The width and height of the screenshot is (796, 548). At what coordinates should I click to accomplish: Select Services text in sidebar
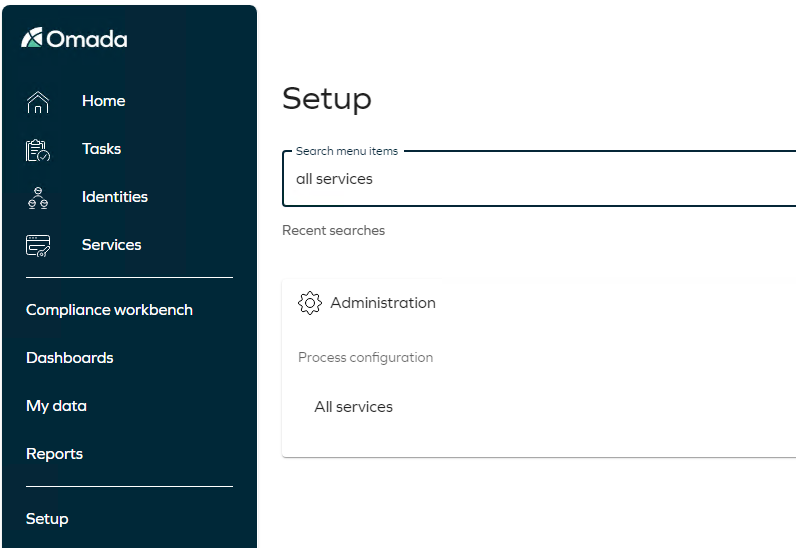point(112,245)
